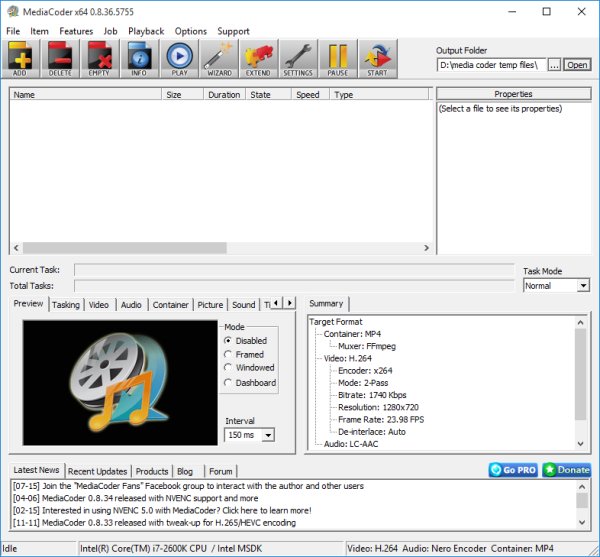600x557 pixels.
Task: Click the Properties panel header button
Action: click(514, 94)
